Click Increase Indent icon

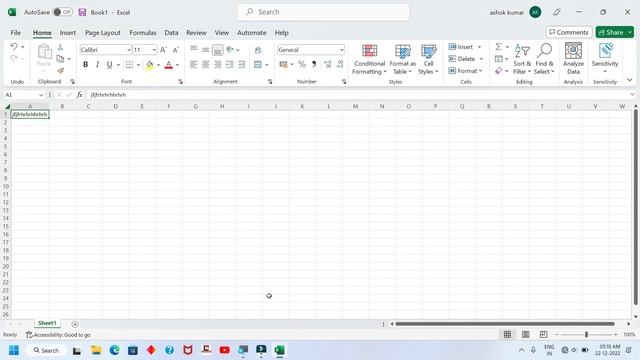[242, 64]
